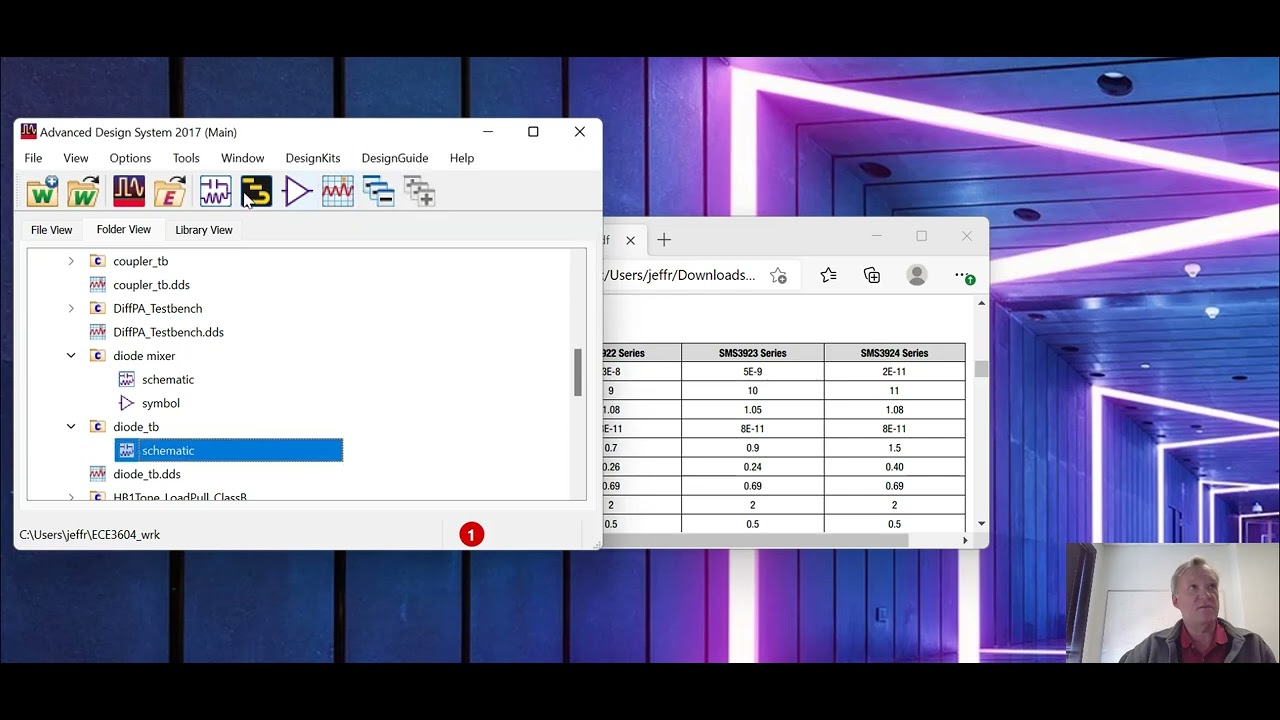This screenshot has height=720, width=1280.
Task: Select DiffPA_Testbench.dds file
Action: (168, 332)
